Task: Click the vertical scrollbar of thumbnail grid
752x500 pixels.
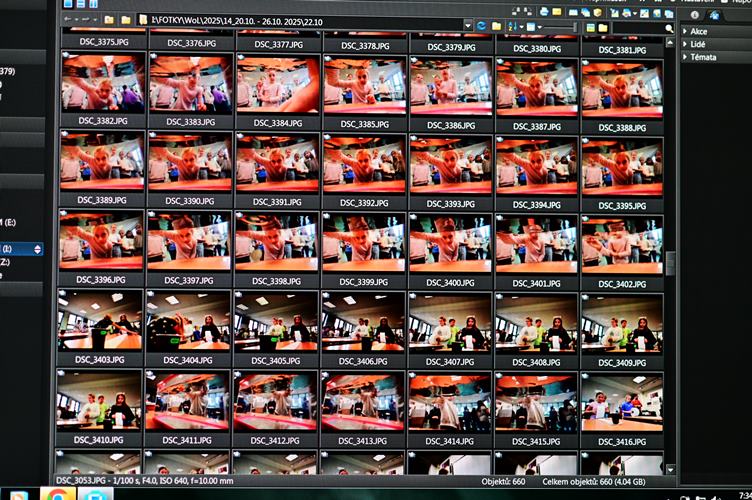Action: pyautogui.click(x=670, y=262)
